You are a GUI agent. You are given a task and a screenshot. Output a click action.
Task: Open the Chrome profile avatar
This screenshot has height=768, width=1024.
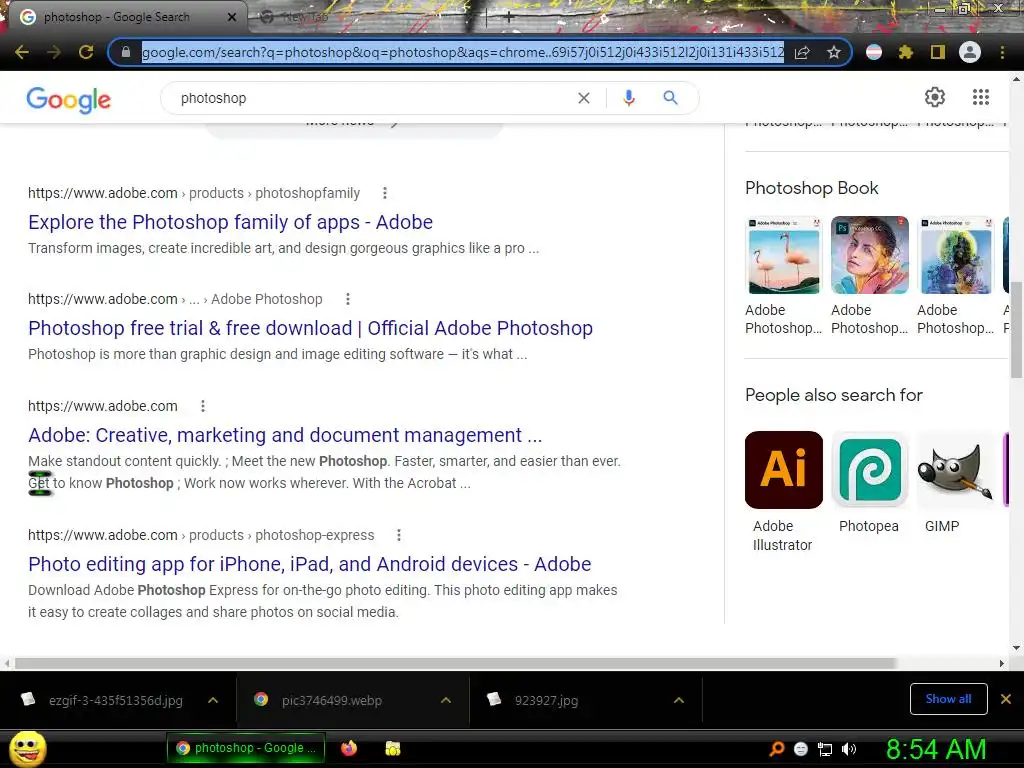970,52
